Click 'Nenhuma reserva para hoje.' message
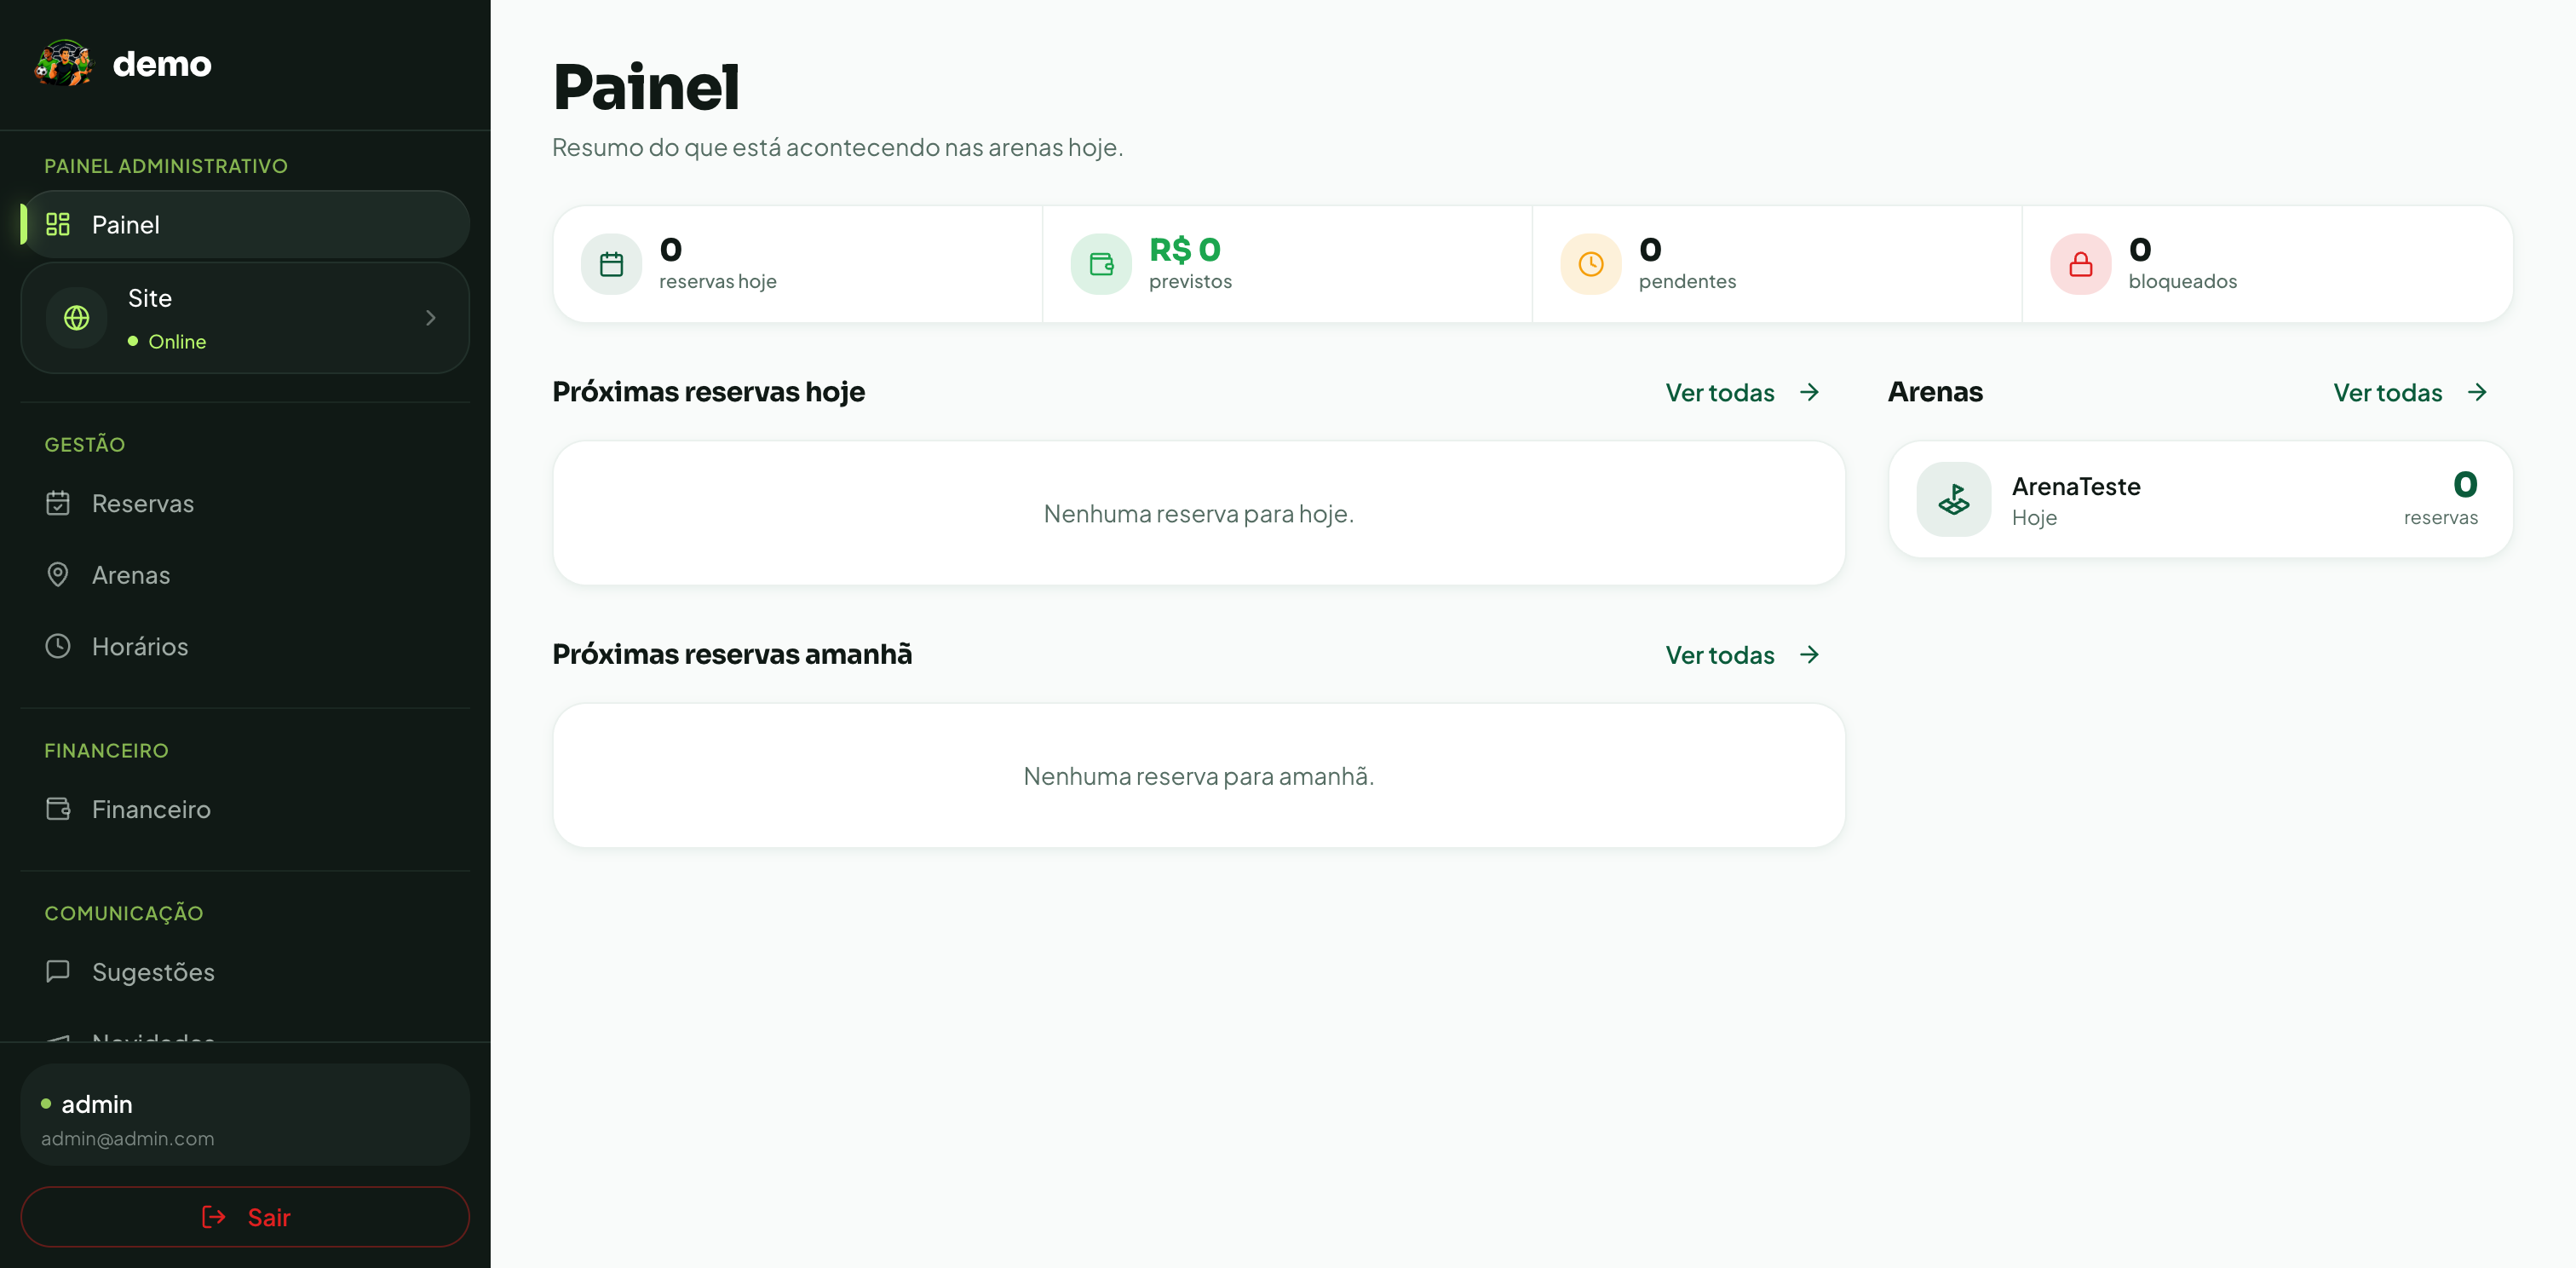 (1198, 513)
